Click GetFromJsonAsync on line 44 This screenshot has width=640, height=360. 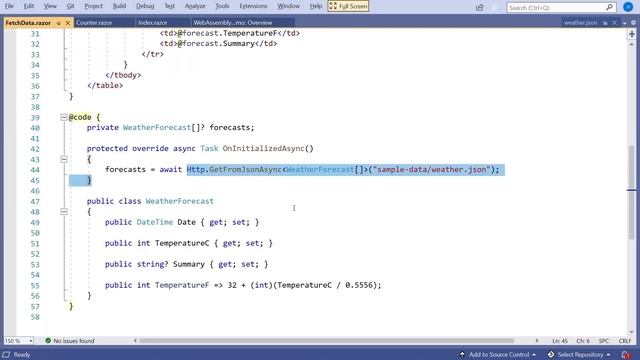coord(245,169)
